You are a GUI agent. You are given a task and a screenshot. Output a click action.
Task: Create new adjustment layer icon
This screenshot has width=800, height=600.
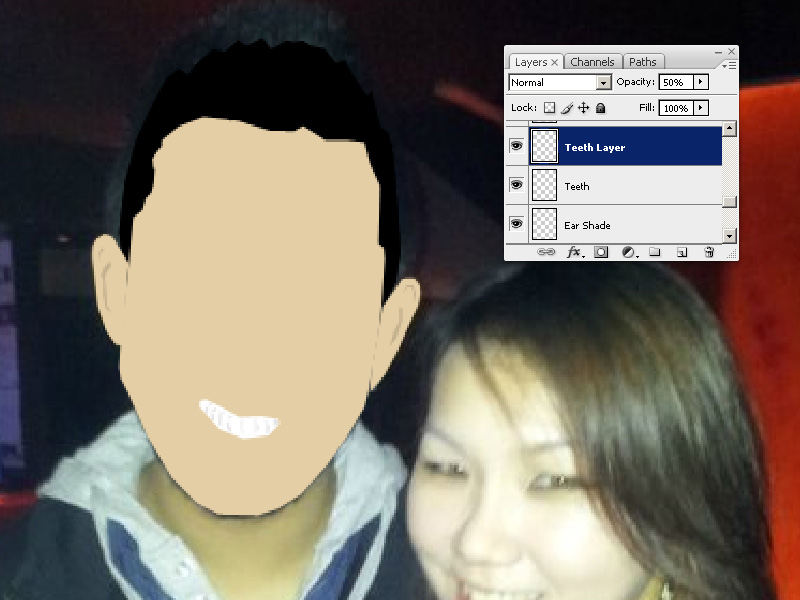click(630, 252)
